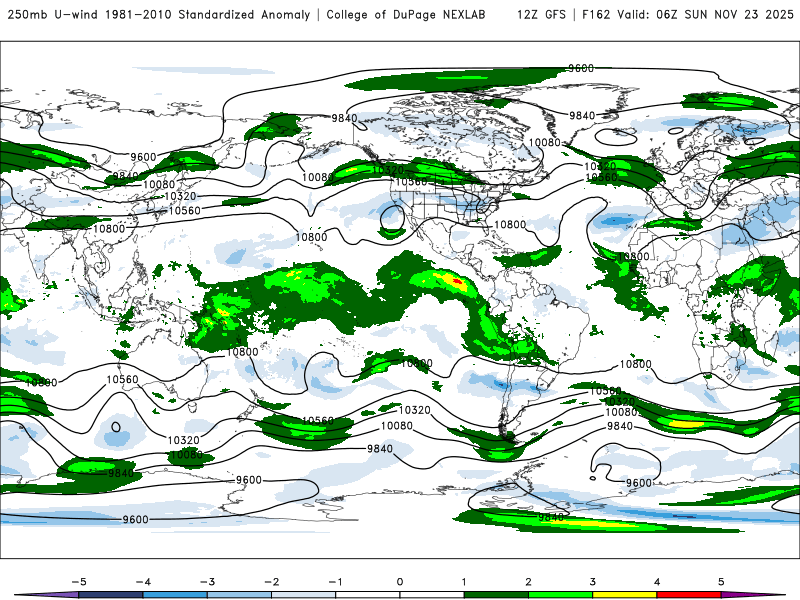Click the navy swatch between -5 and -4
800x600 pixels.
pos(111,595)
